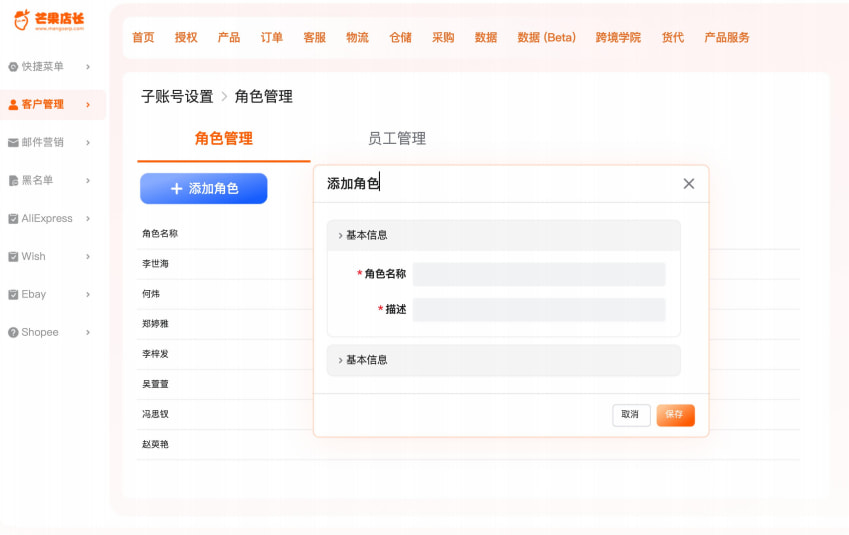This screenshot has height=535, width=849.
Task: Switch to the 角色管理 tab
Action: 224,139
